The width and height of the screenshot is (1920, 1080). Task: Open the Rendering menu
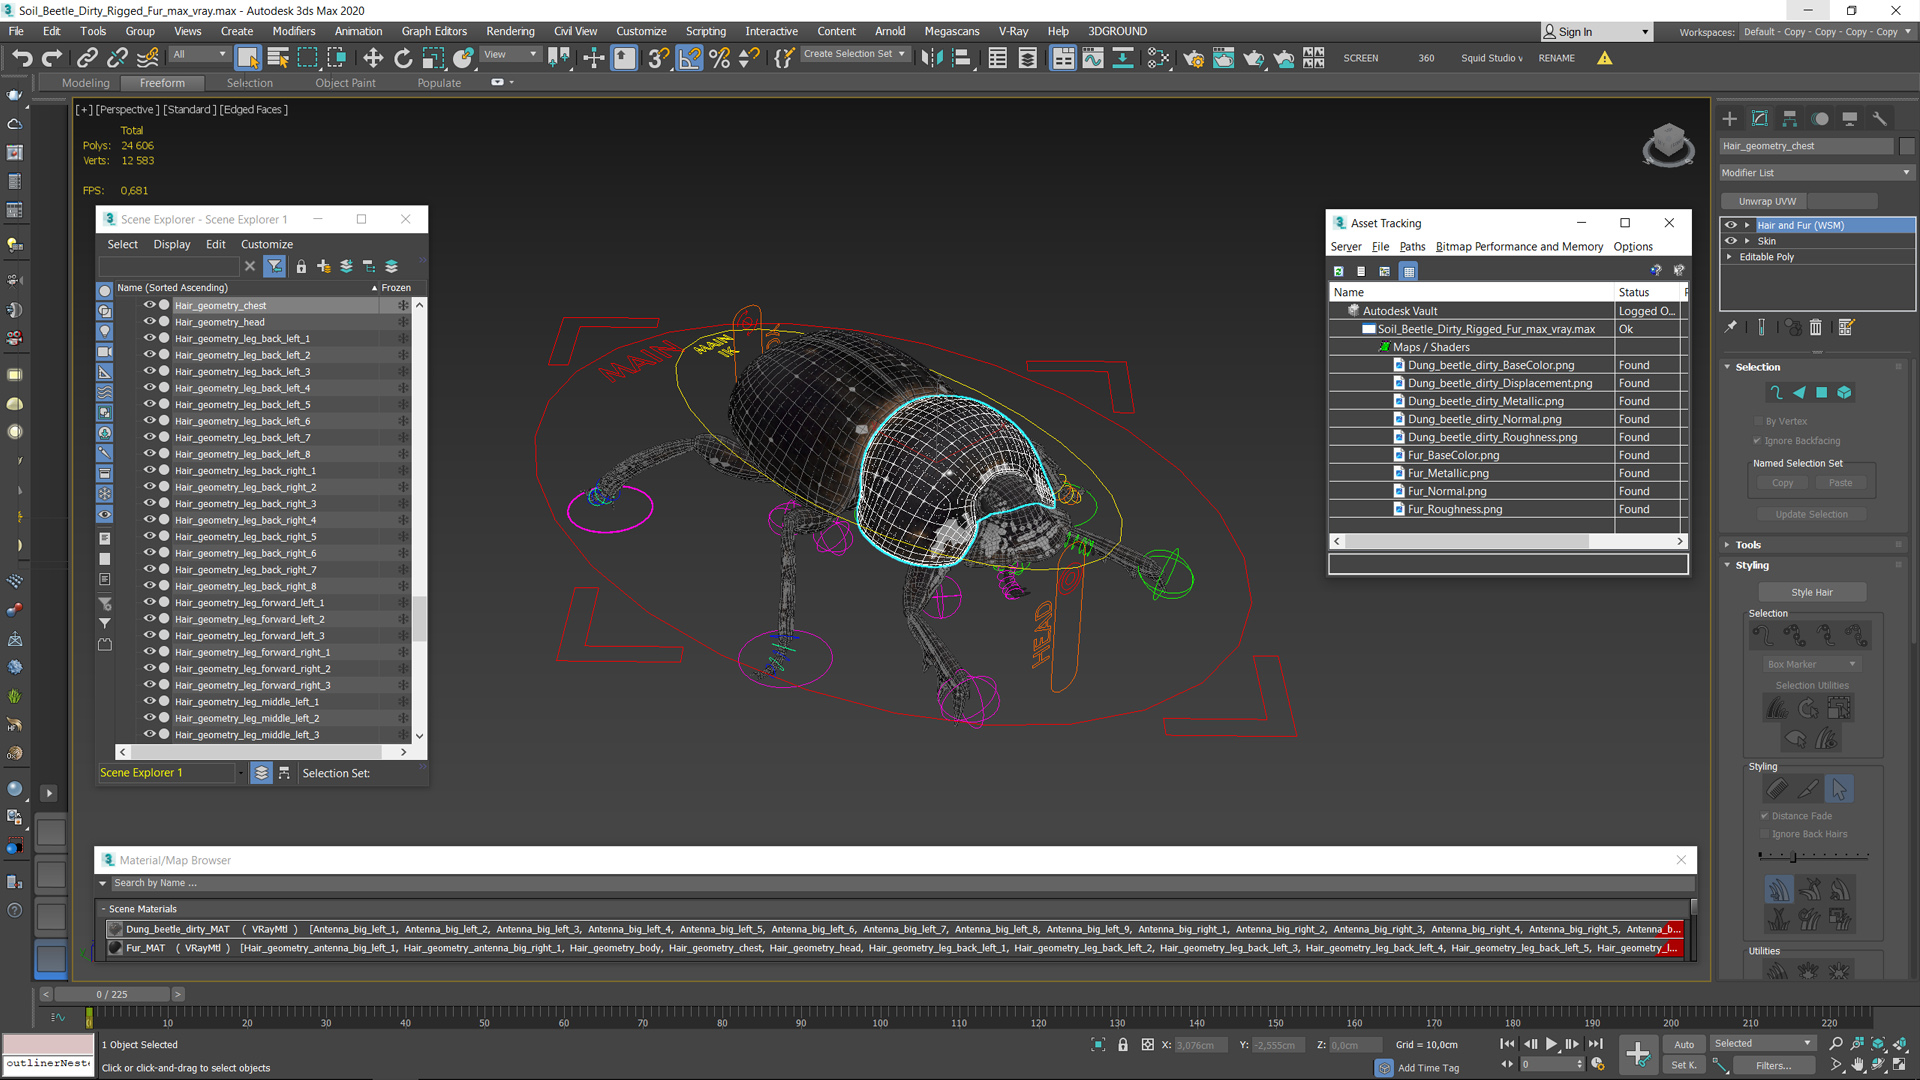click(x=510, y=31)
